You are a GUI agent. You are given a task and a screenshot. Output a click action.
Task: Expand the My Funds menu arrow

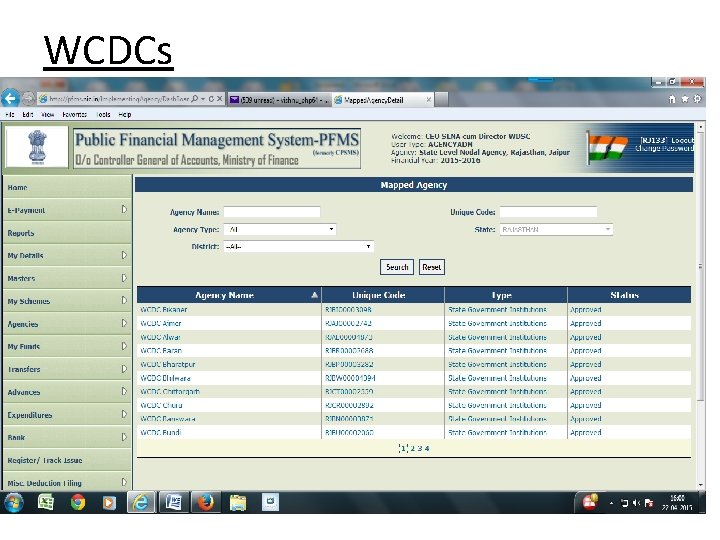124,346
